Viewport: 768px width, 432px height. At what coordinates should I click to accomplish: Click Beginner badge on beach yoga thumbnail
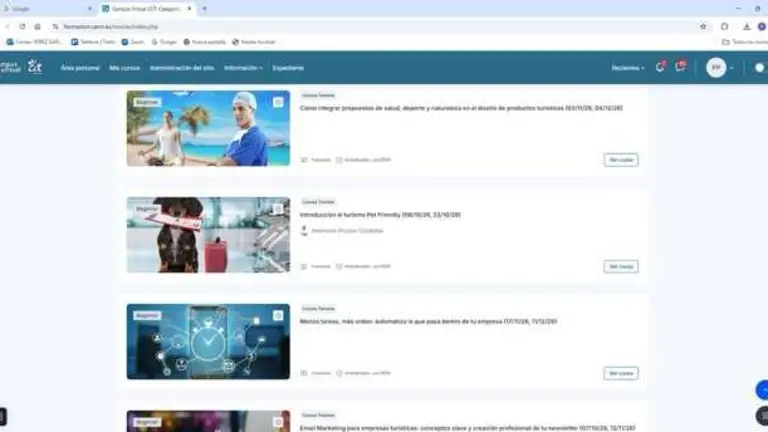coord(147,102)
